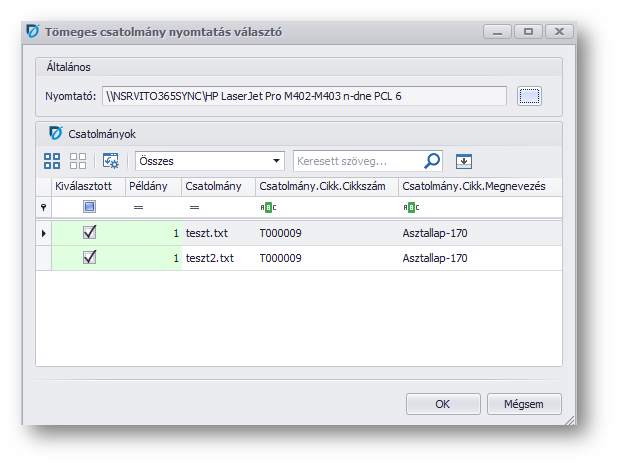Click the export download icon in toolbar
Viewport: 619px width, 467px height.
tap(463, 161)
